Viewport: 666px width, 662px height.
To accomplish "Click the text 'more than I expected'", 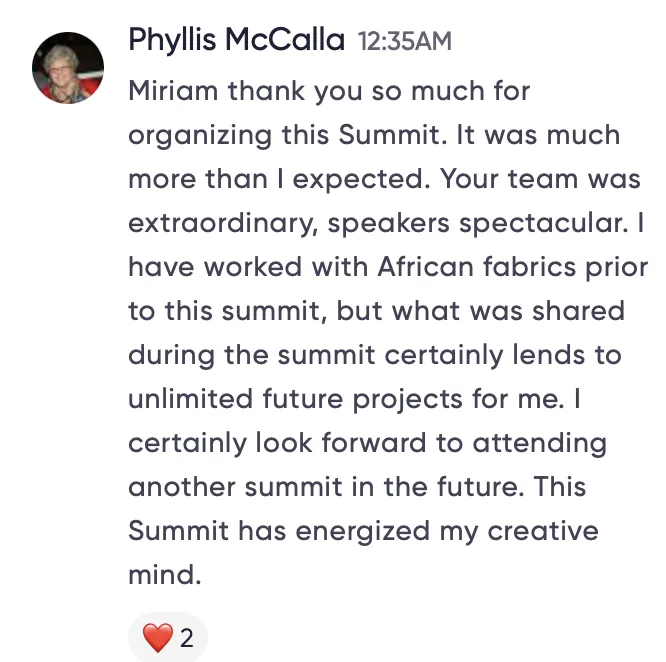I will click(276, 180).
